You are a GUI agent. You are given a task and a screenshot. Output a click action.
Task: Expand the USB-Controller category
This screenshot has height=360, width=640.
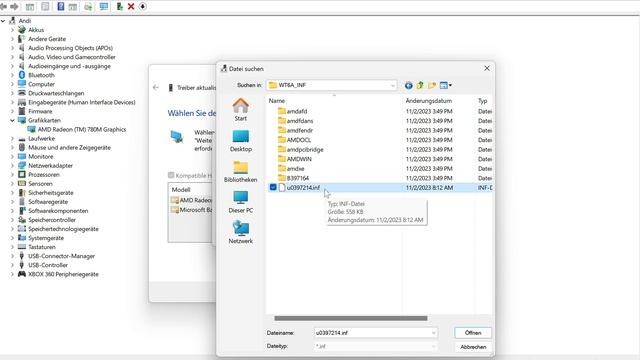(x=12, y=265)
